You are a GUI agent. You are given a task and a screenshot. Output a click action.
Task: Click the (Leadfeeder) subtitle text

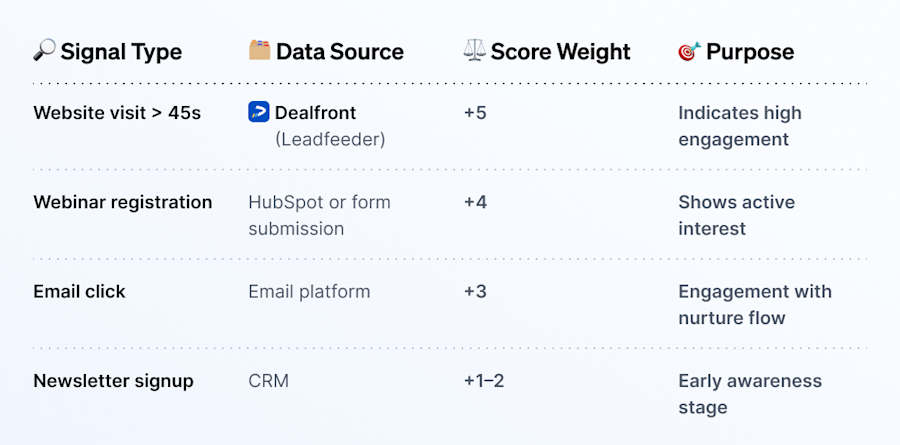click(330, 139)
